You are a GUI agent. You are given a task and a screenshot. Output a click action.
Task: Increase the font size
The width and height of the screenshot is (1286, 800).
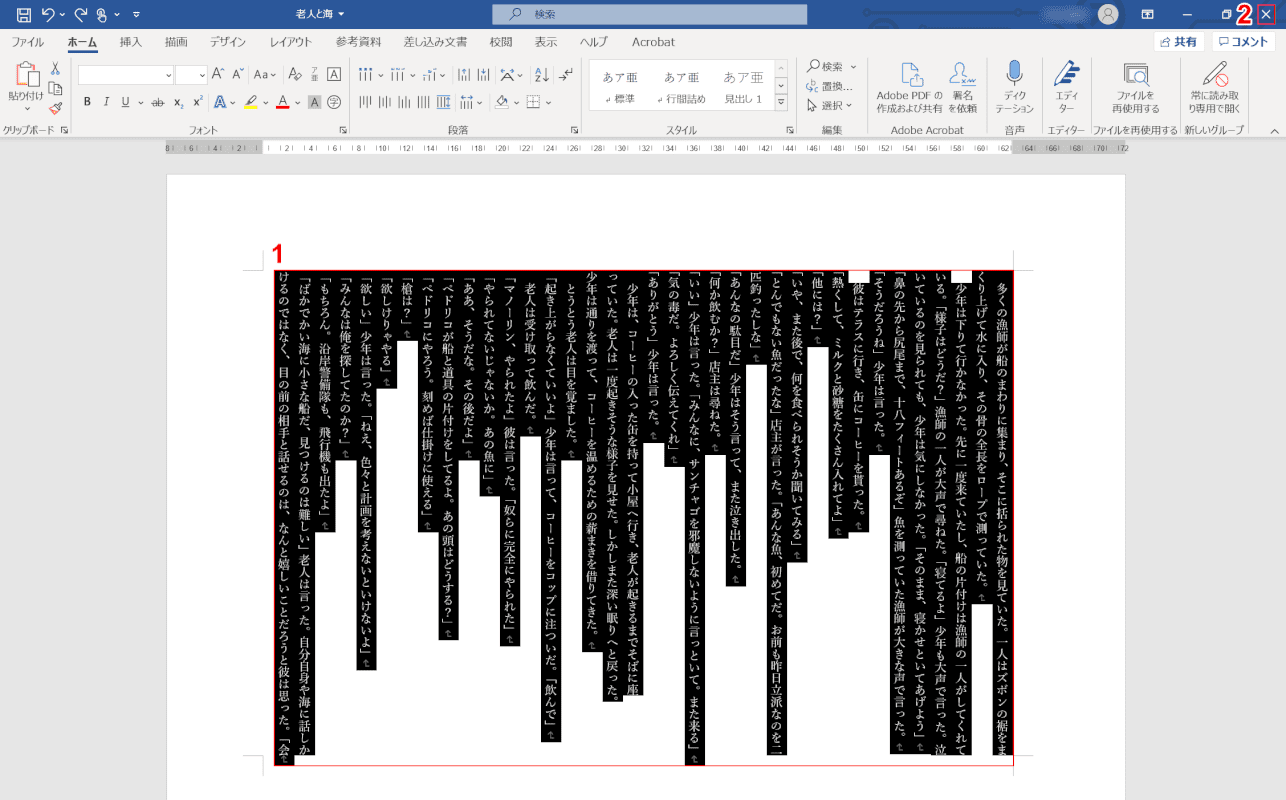(218, 74)
